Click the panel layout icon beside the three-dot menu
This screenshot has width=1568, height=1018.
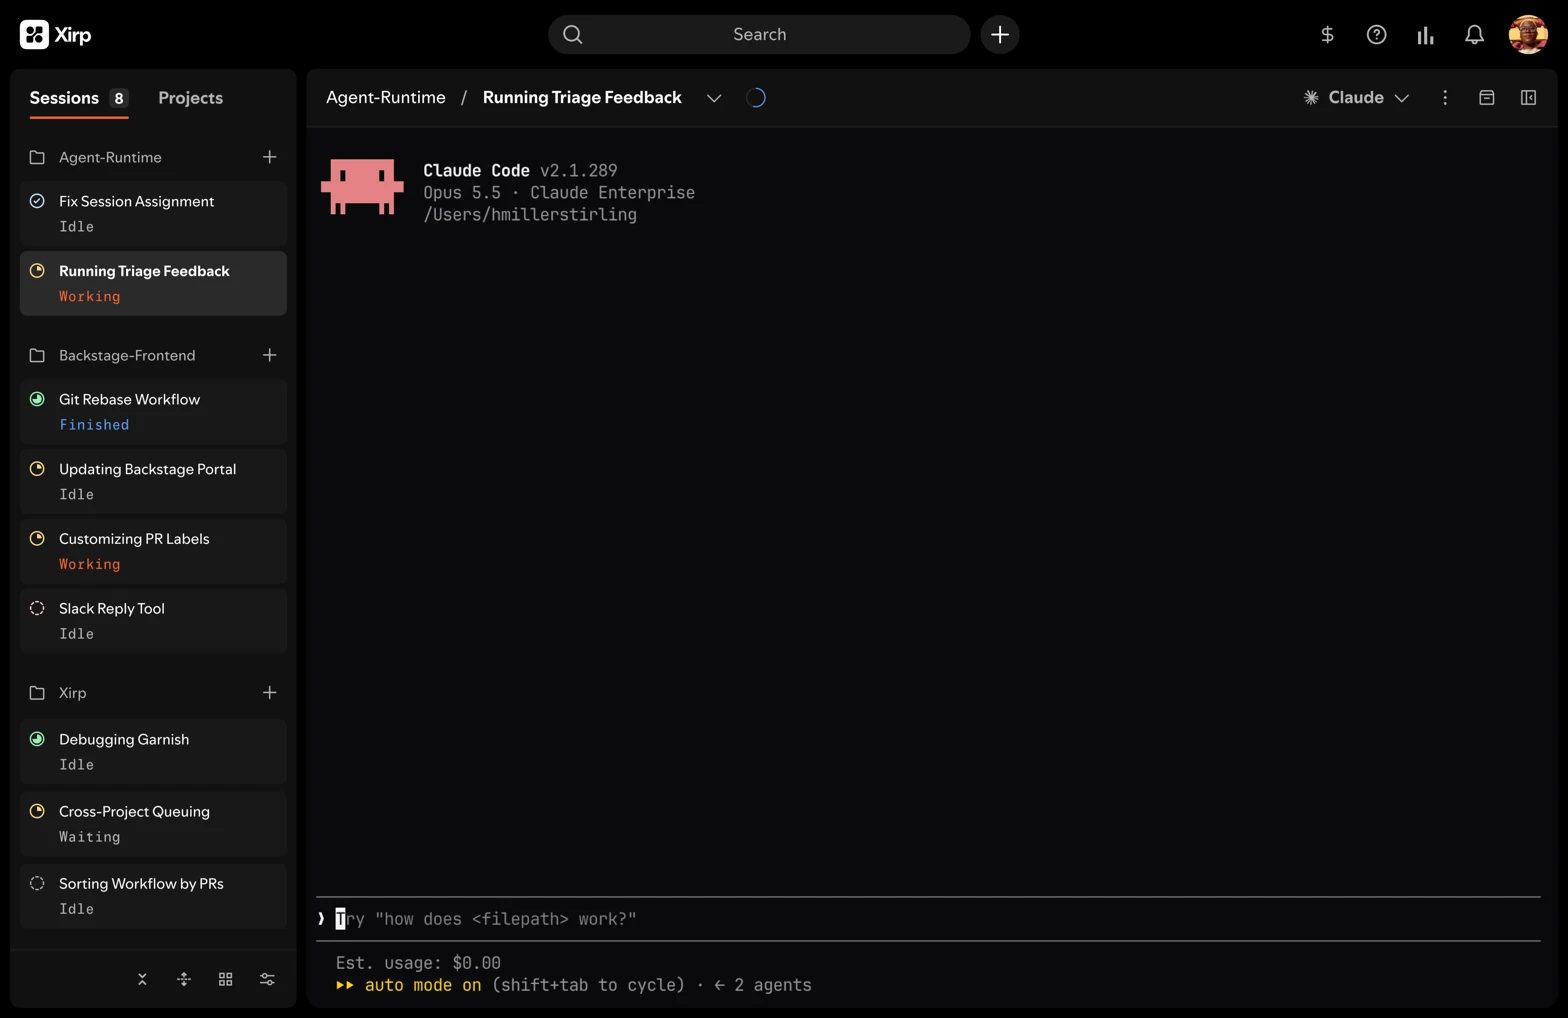tap(1487, 97)
